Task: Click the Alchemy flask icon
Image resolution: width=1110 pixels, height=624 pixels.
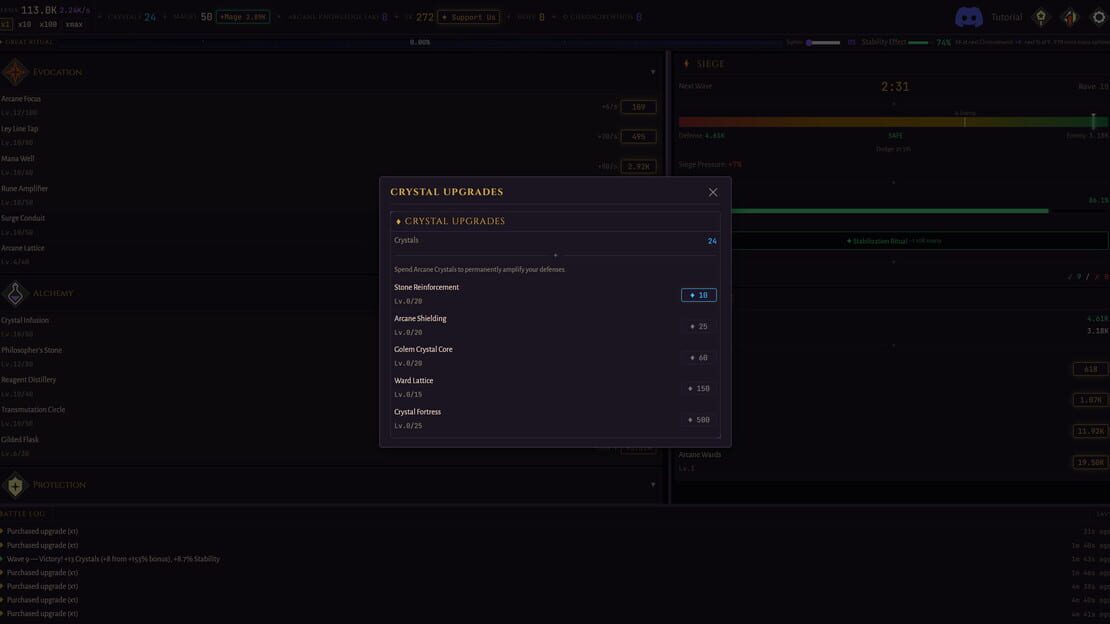Action: pos(15,293)
